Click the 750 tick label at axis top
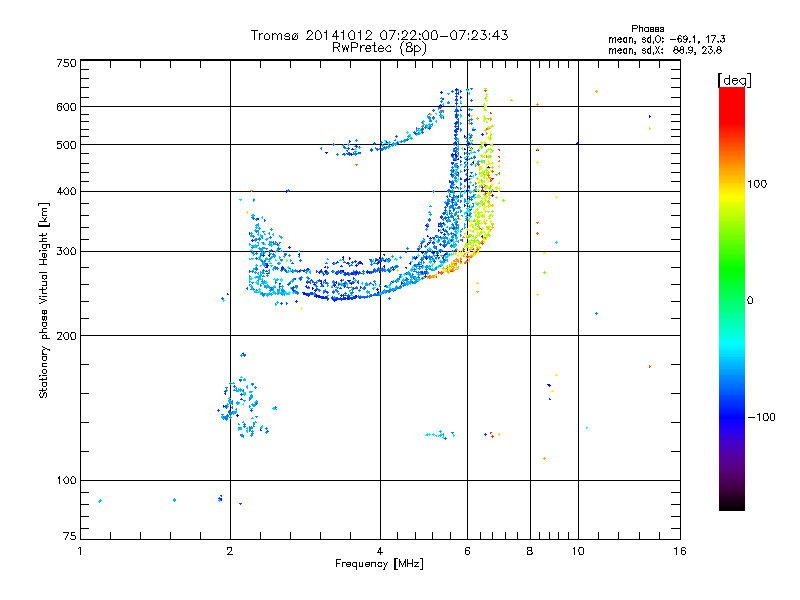800x600 pixels. (66, 63)
